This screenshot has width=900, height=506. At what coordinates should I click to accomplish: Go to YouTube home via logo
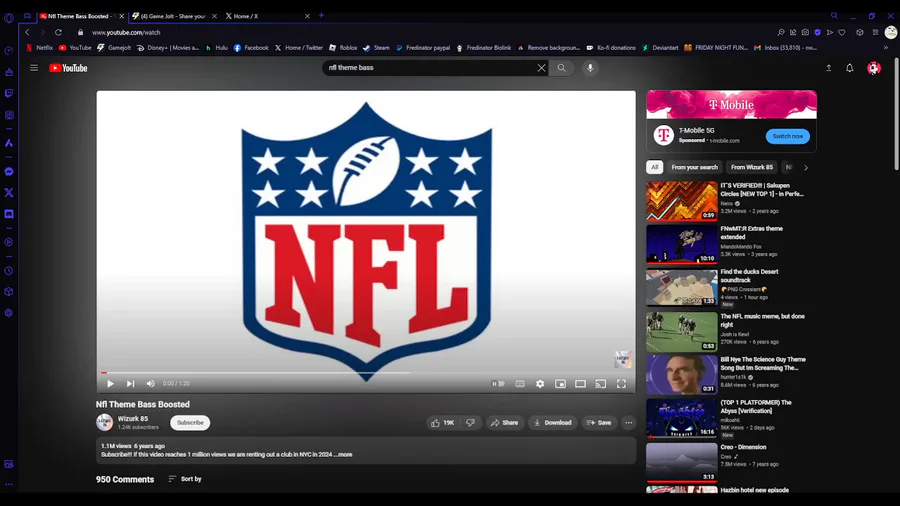[68, 68]
